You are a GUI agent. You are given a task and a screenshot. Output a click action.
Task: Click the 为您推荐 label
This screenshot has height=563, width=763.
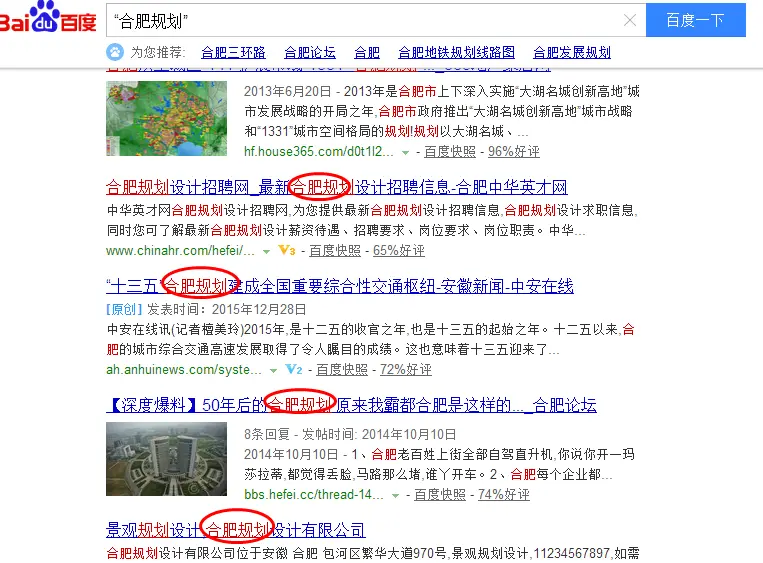[x=157, y=52]
